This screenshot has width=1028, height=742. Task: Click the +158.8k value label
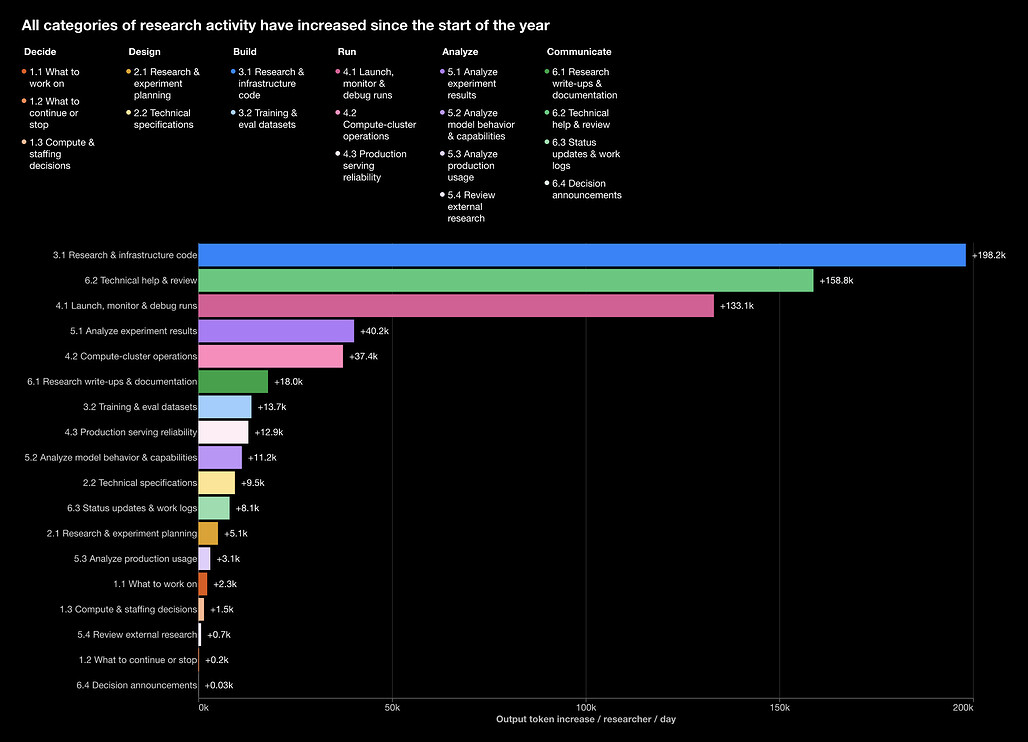coord(837,281)
